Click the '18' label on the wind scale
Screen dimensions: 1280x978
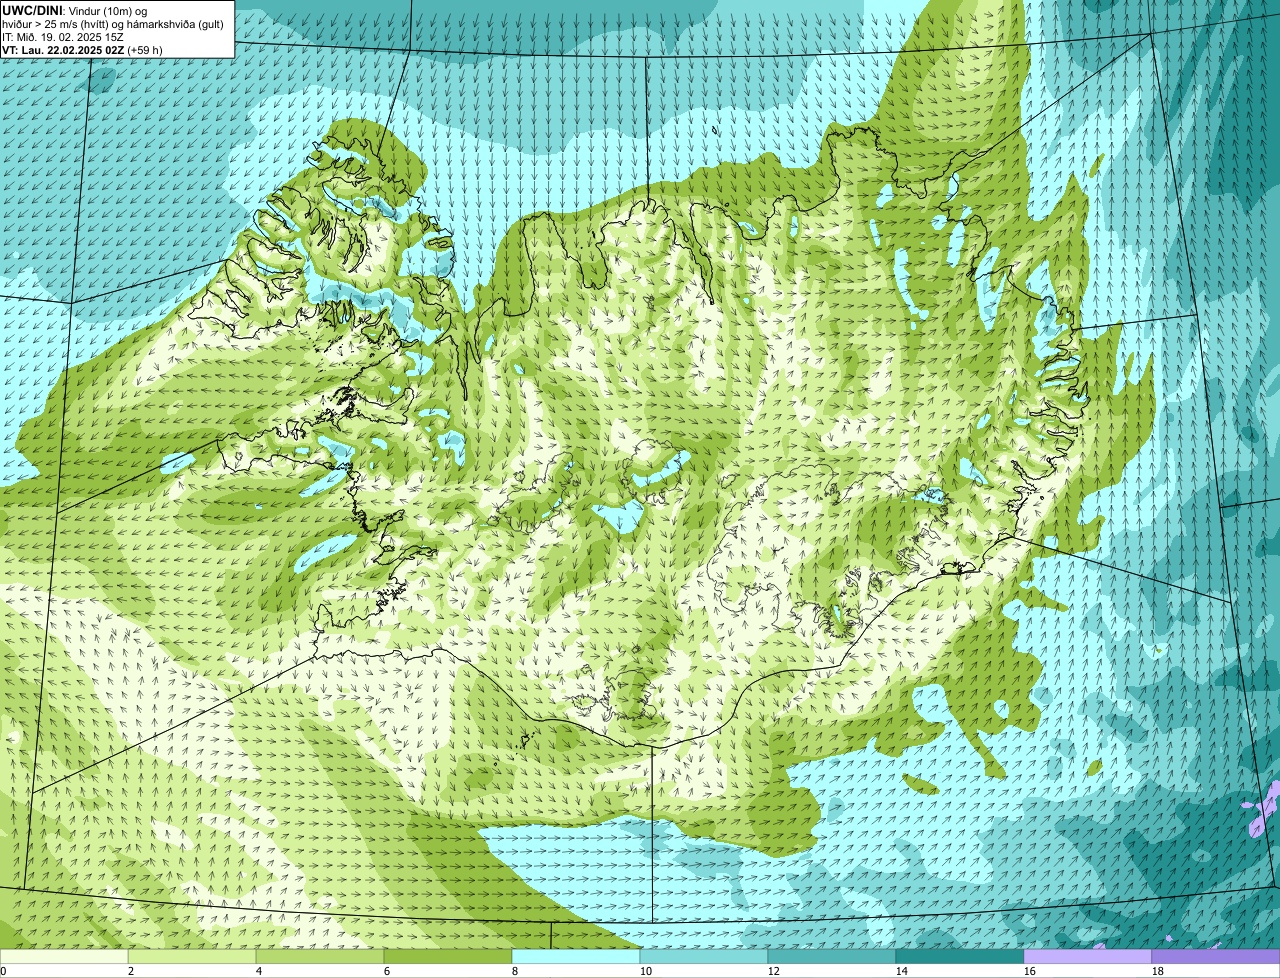pos(1158,971)
